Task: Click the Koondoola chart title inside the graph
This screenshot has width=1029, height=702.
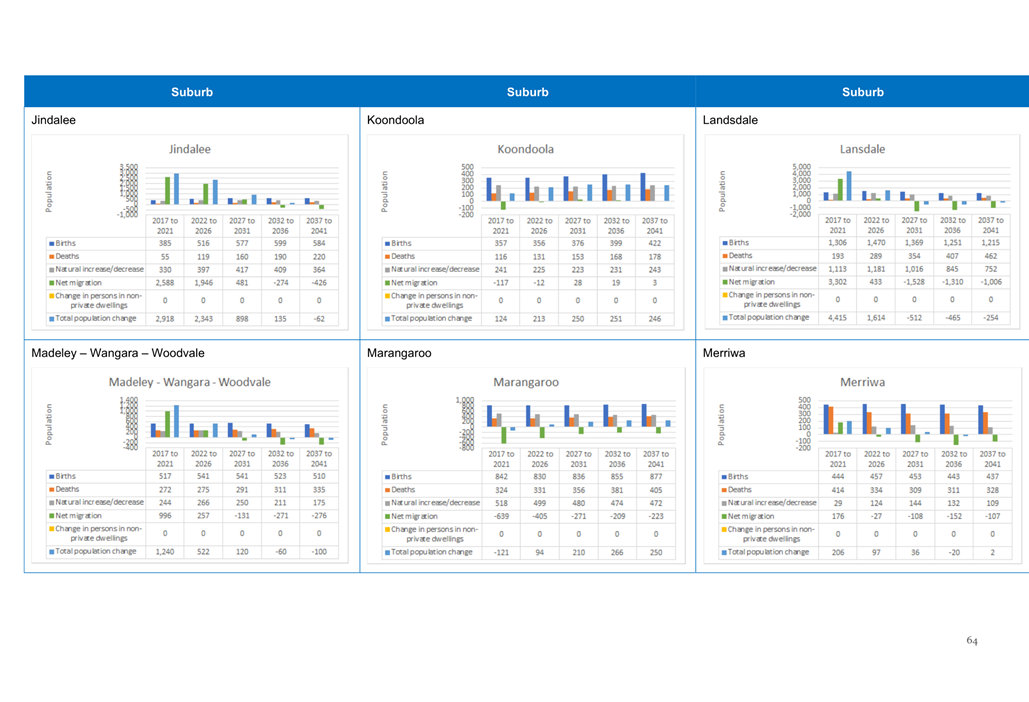Action: pyautogui.click(x=525, y=149)
